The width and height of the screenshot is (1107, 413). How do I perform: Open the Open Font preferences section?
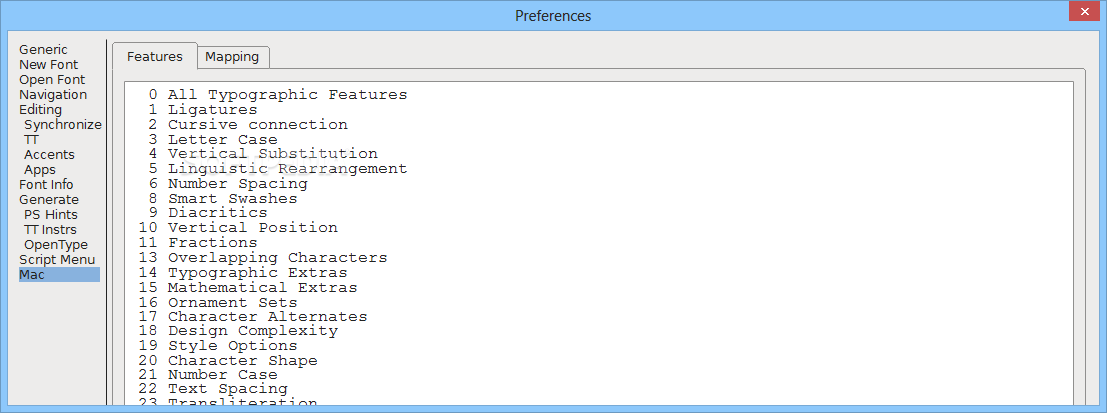[x=52, y=80]
